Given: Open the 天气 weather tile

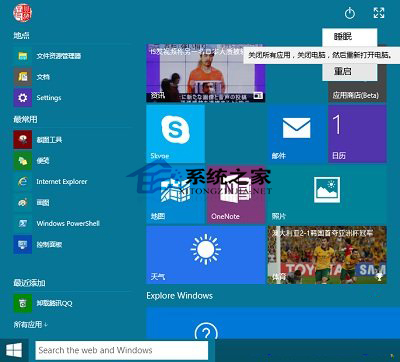Looking at the screenshot, I should tap(206, 255).
